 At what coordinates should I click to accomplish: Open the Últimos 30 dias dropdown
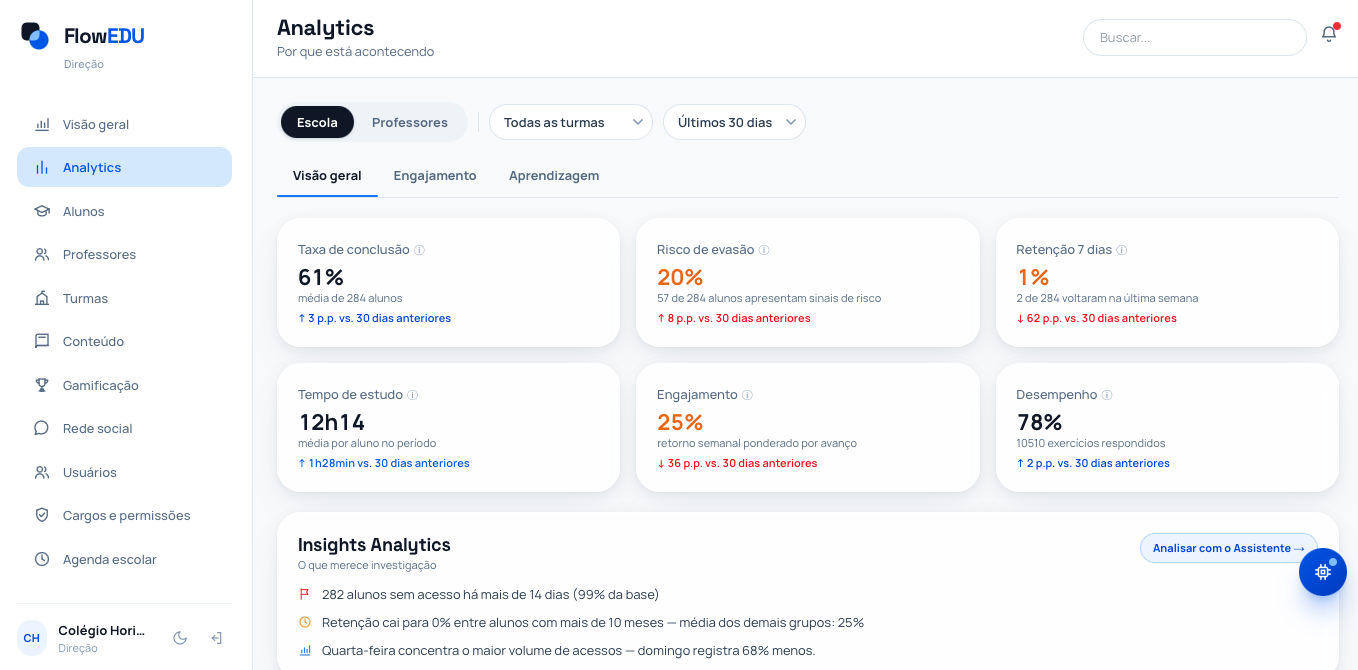coord(734,122)
